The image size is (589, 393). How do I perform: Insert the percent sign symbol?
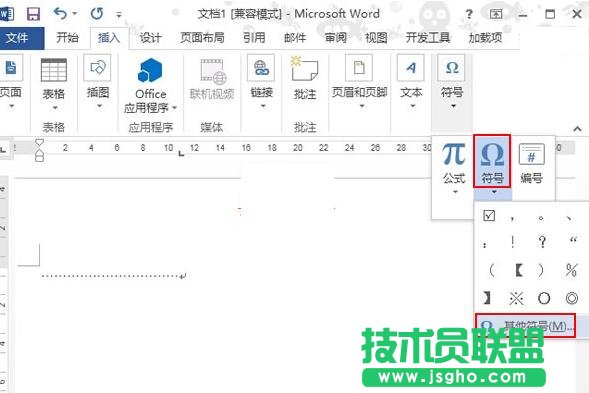pos(571,270)
